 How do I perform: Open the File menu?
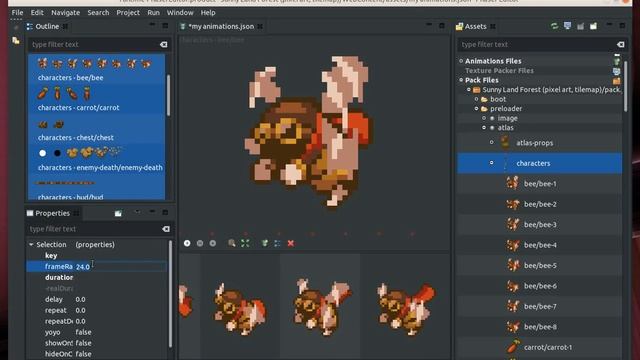[17, 13]
